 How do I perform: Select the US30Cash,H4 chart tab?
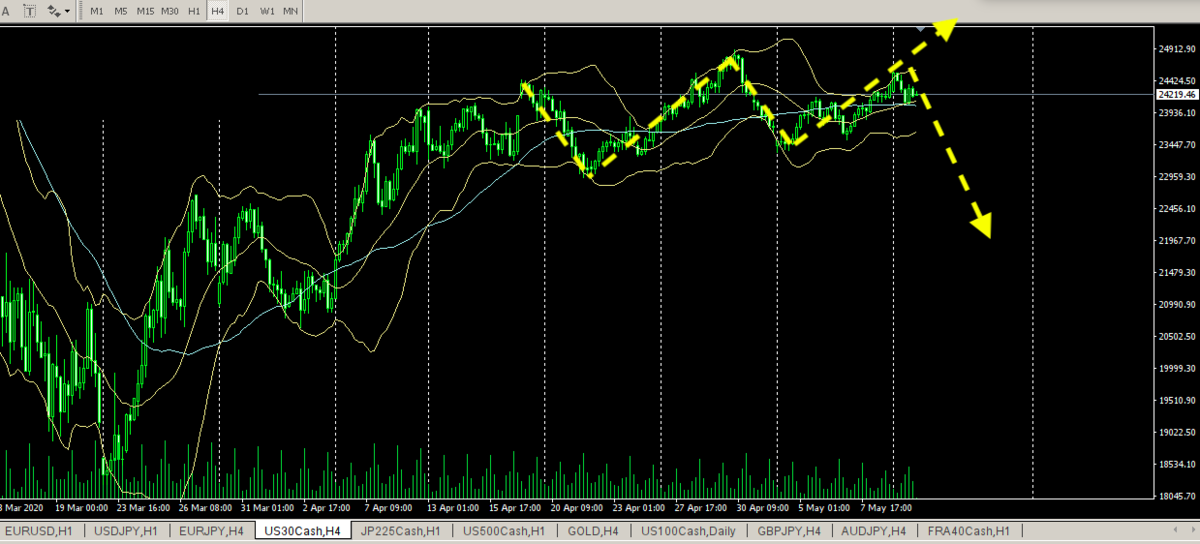tap(303, 531)
